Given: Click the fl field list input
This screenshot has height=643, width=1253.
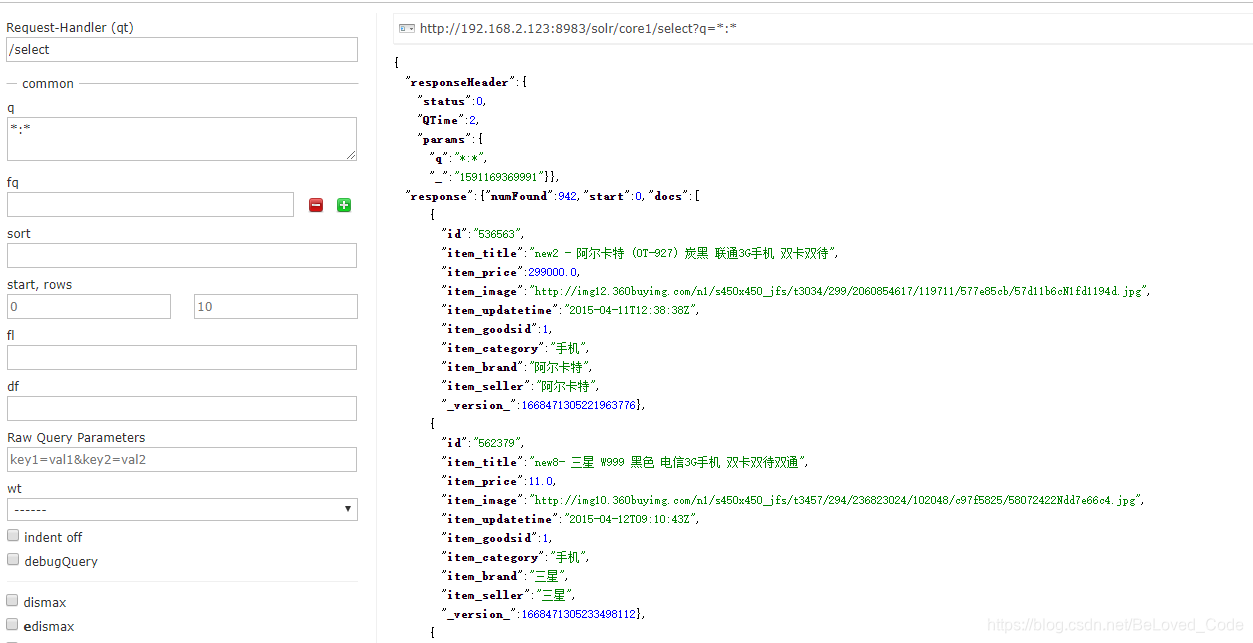Looking at the screenshot, I should 182,358.
